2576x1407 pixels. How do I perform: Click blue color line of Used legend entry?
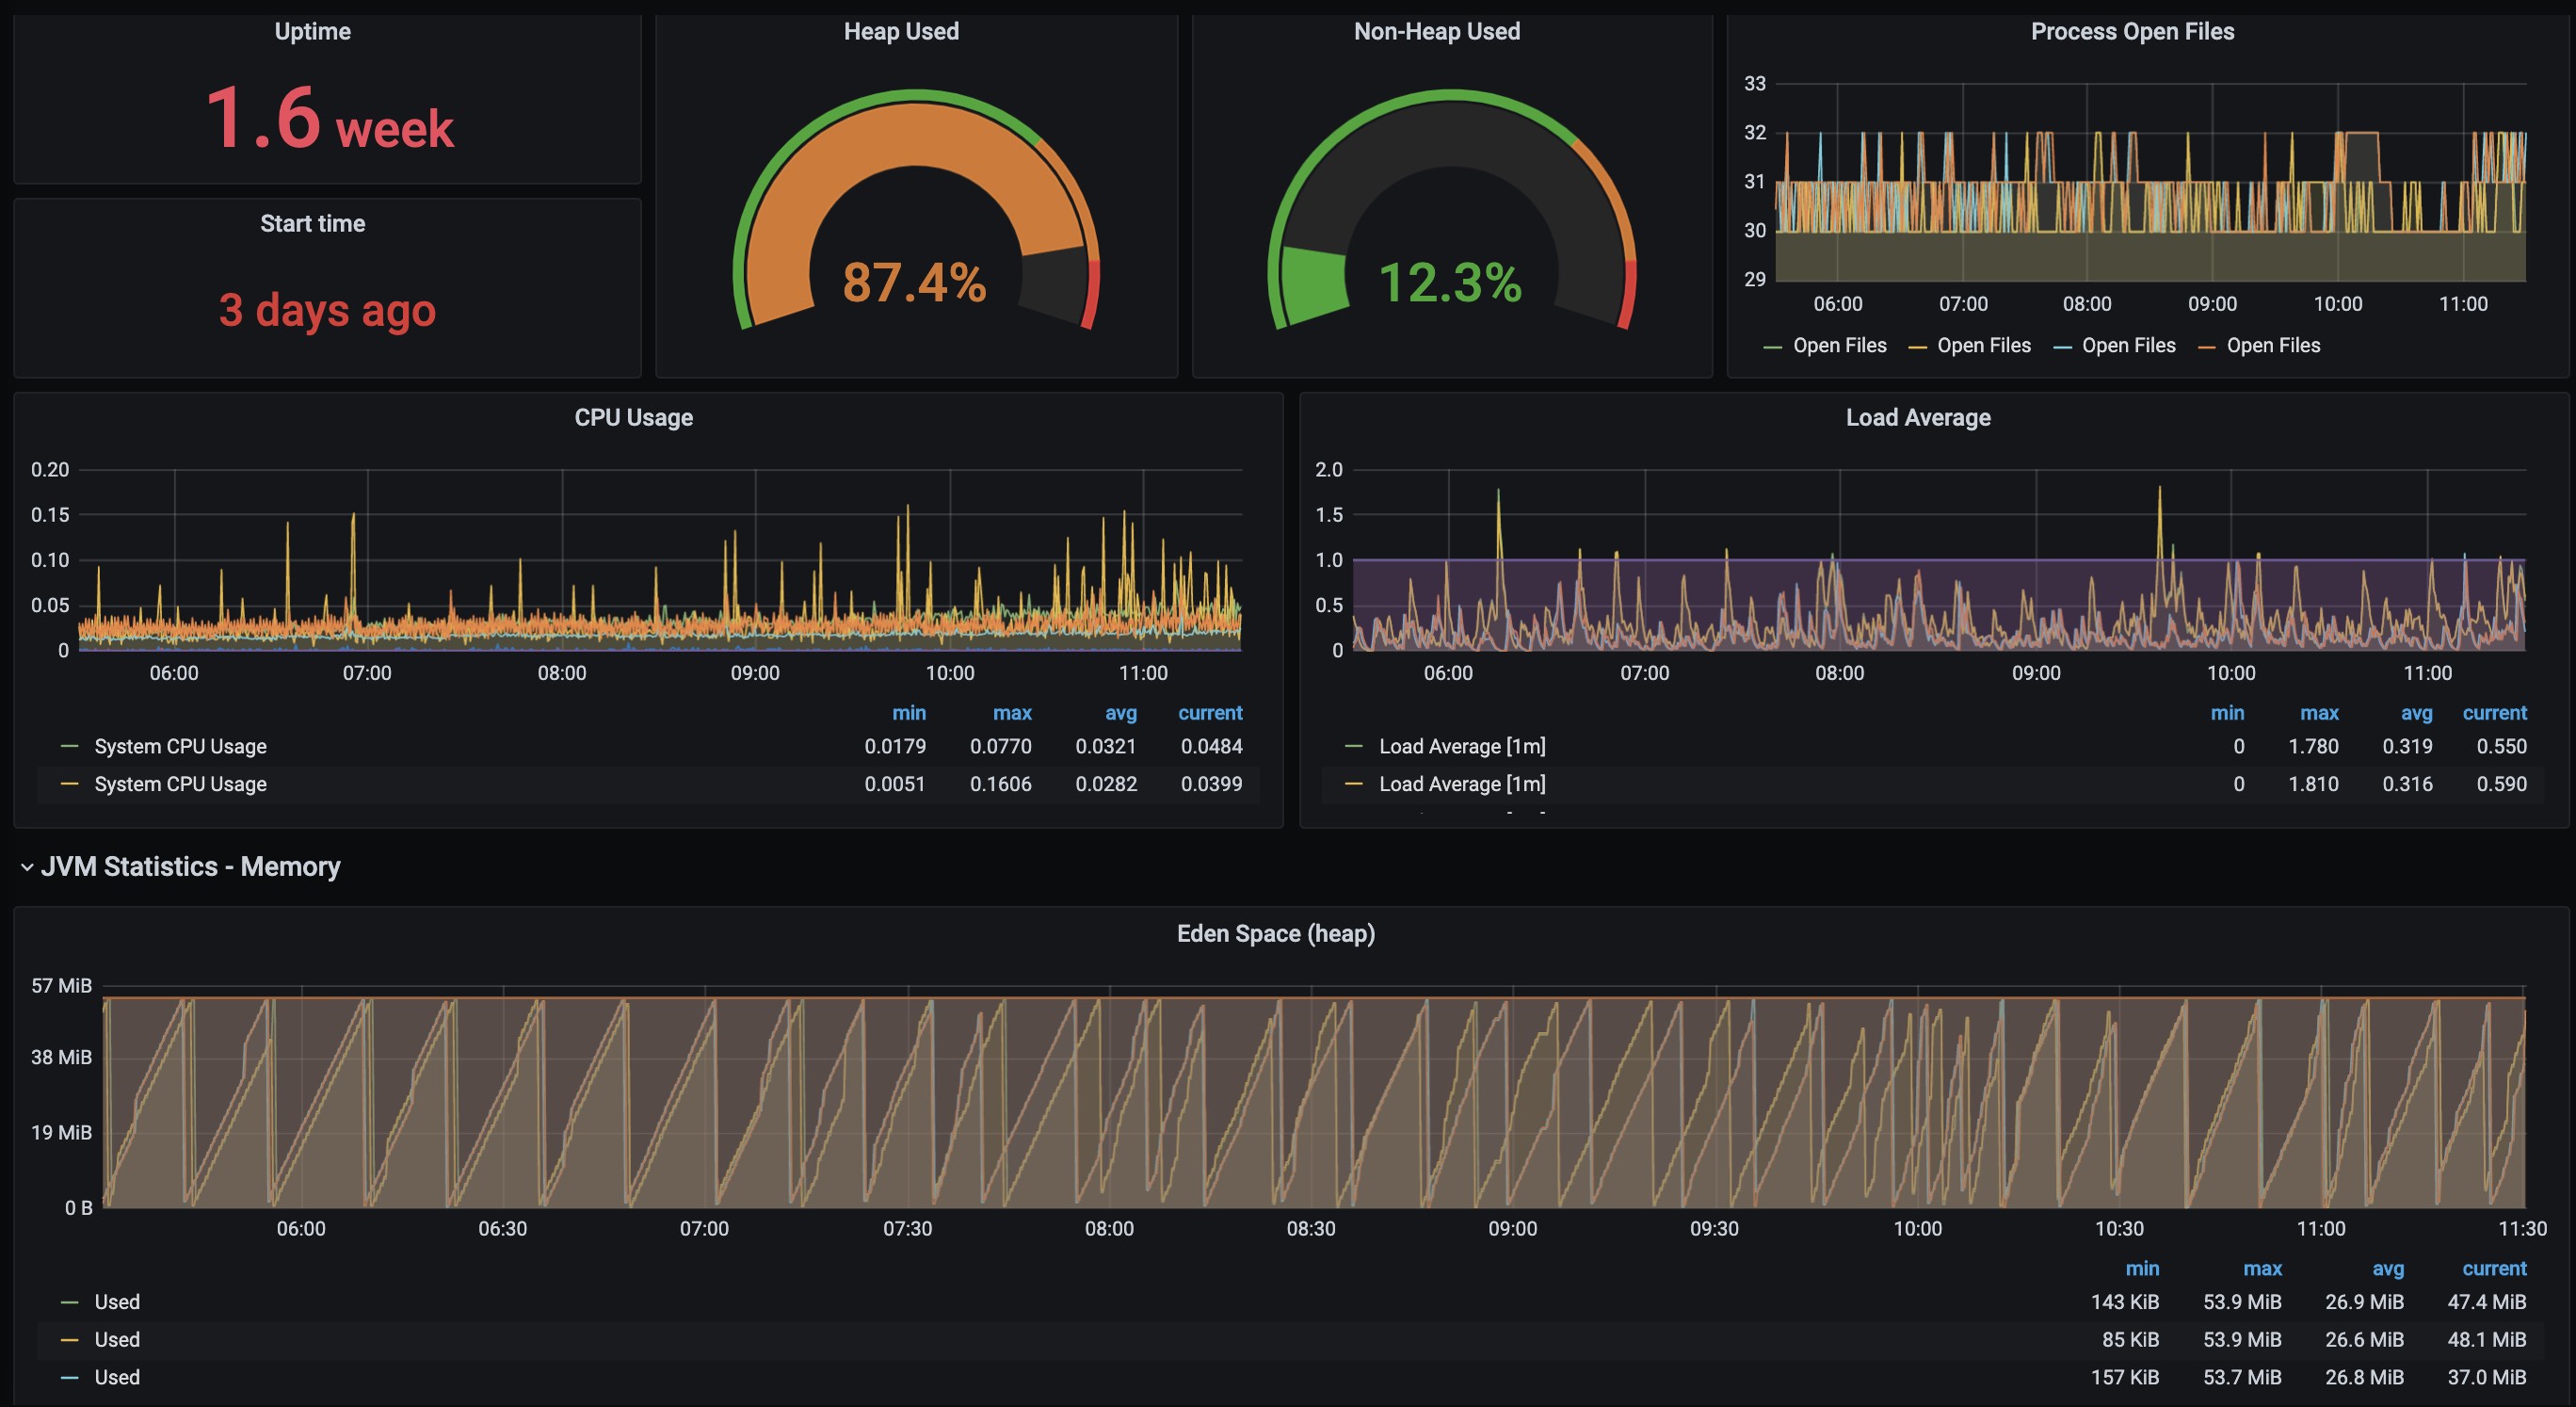pyautogui.click(x=69, y=1377)
